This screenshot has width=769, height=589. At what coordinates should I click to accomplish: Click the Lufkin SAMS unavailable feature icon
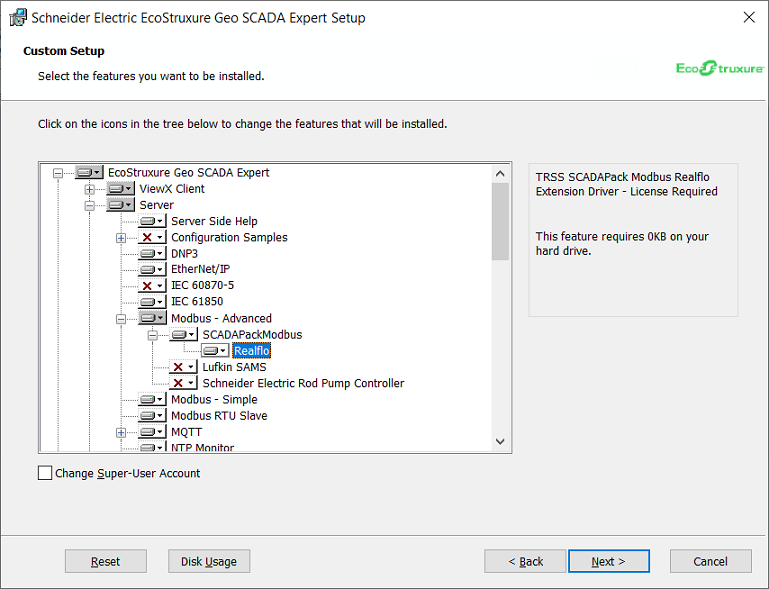click(182, 367)
